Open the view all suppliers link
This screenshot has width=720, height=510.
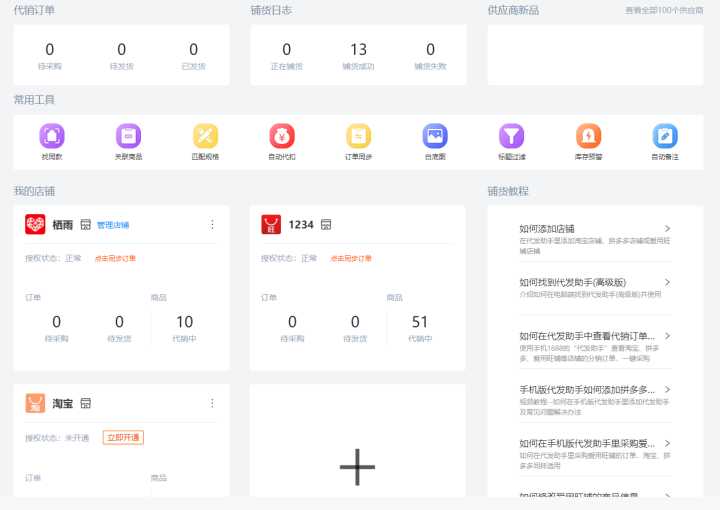click(664, 10)
